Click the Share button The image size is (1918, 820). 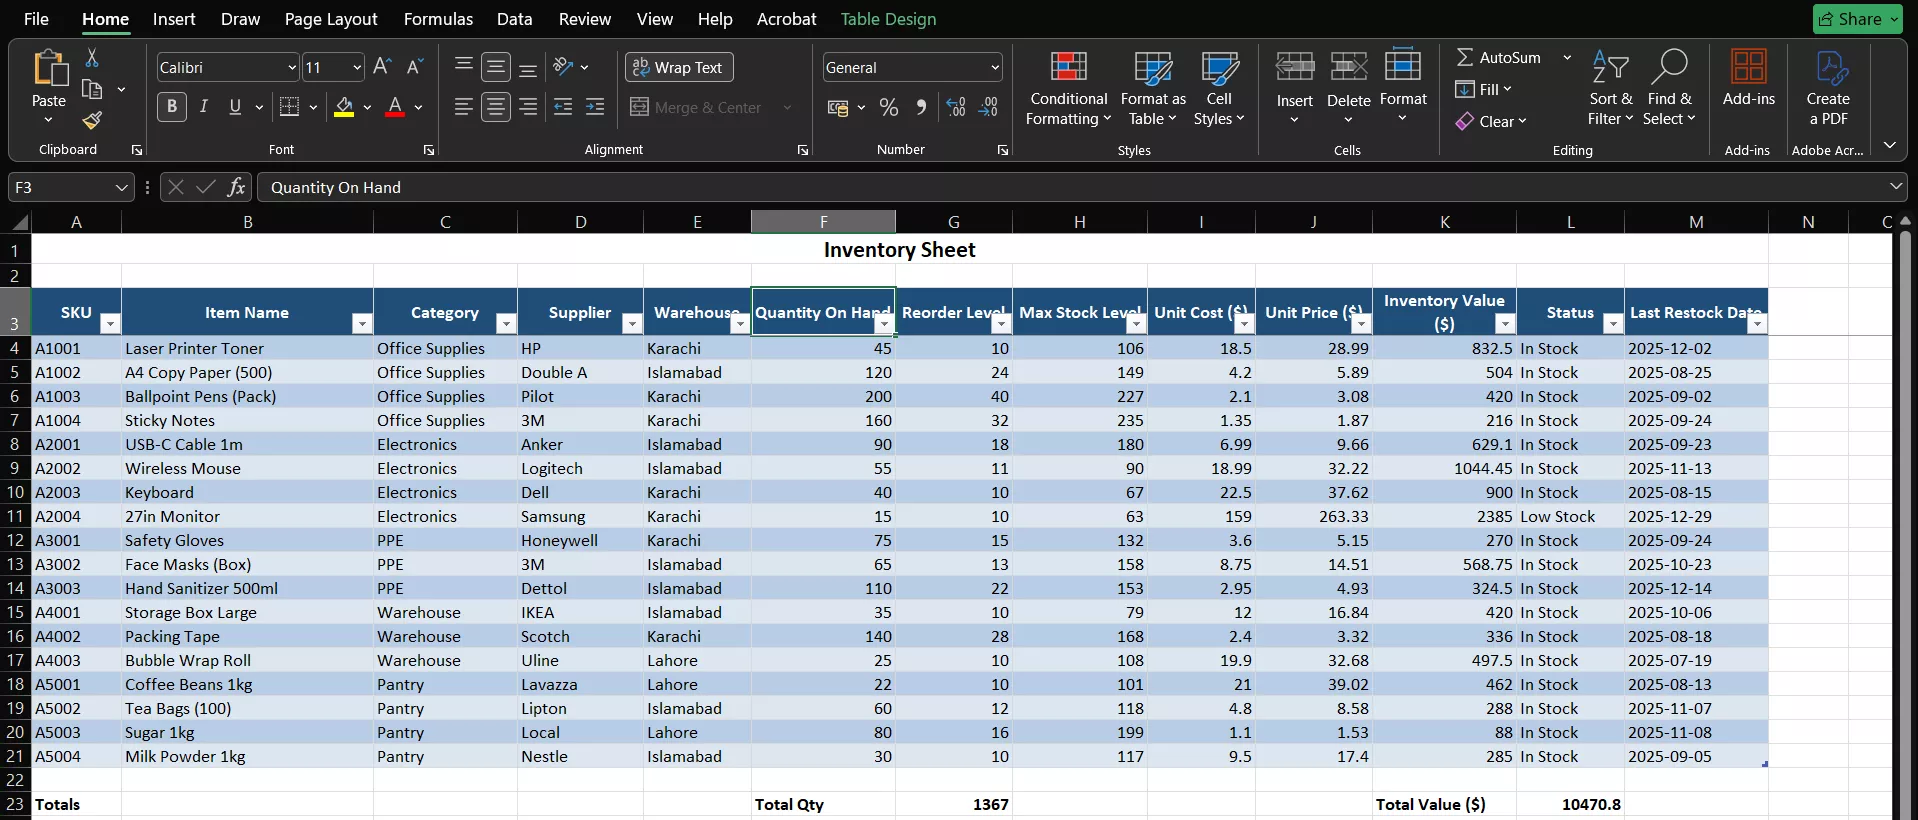pyautogui.click(x=1850, y=19)
